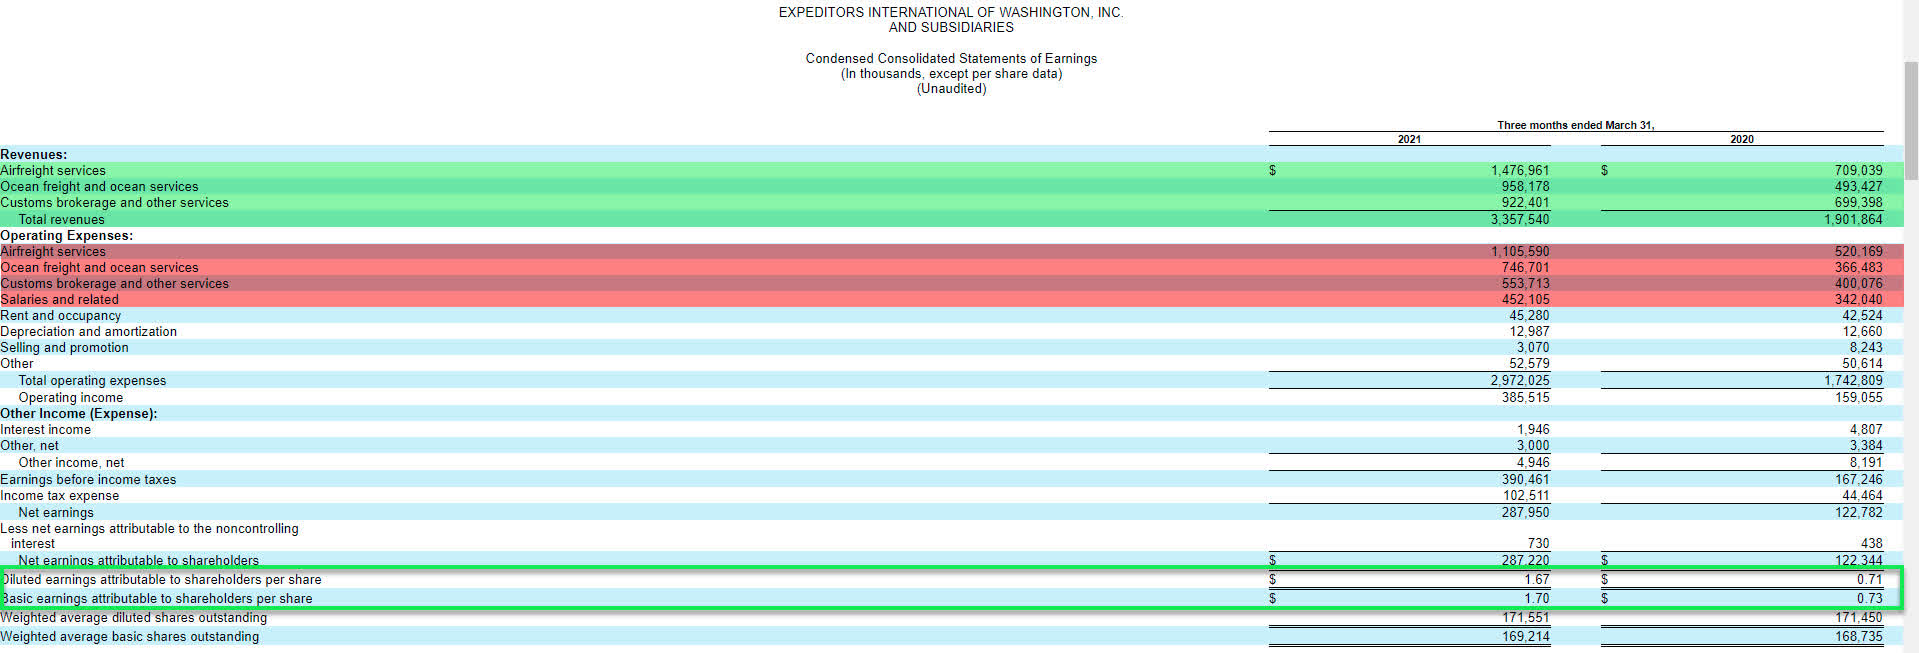Click the 2020 column header

(x=1742, y=139)
